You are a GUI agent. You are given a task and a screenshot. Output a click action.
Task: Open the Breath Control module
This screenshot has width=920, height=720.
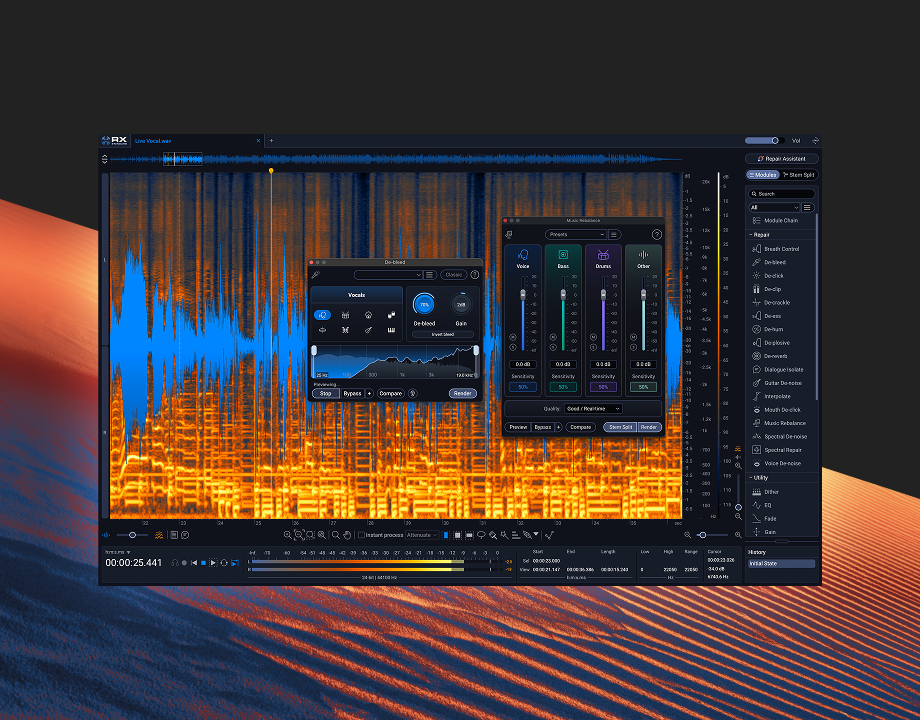tap(776, 249)
